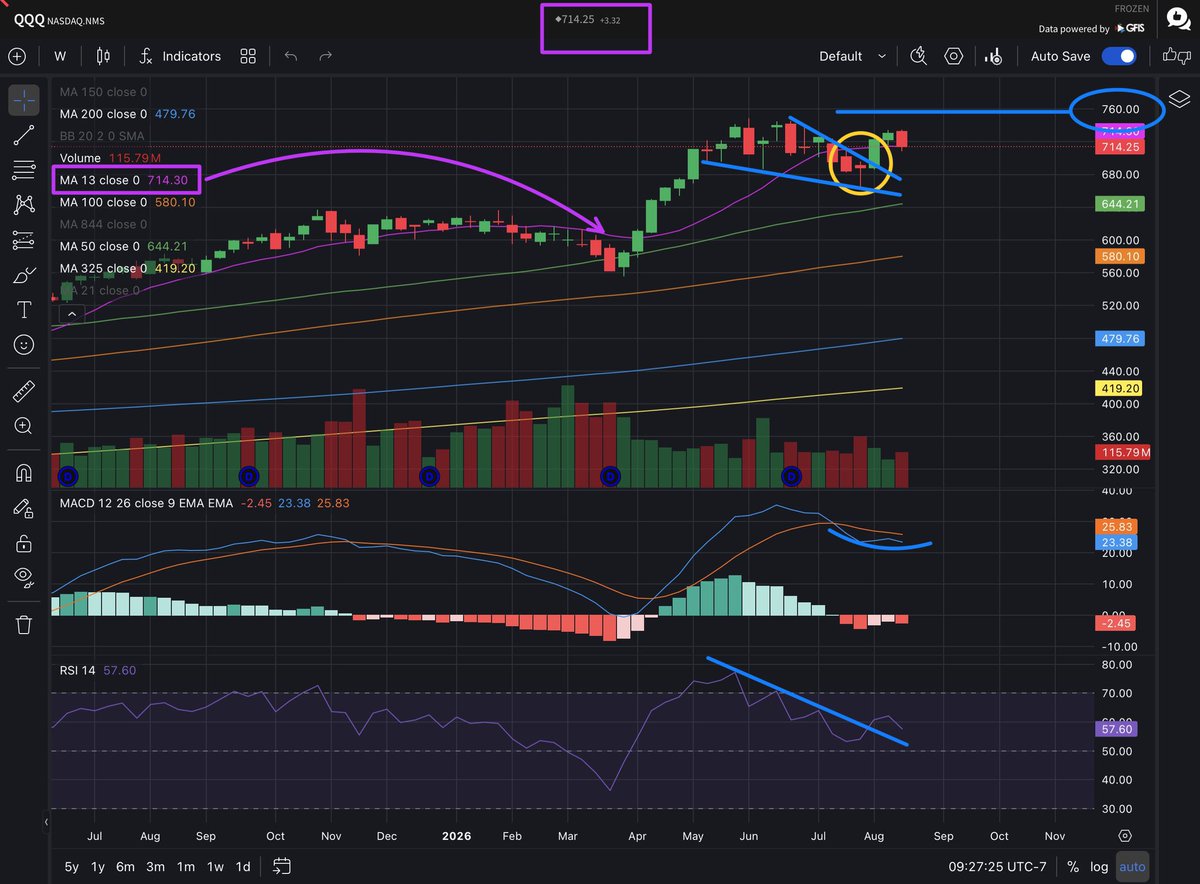Click the 714.25 current price label
Viewport: 1200px width, 884px height.
click(1118, 147)
